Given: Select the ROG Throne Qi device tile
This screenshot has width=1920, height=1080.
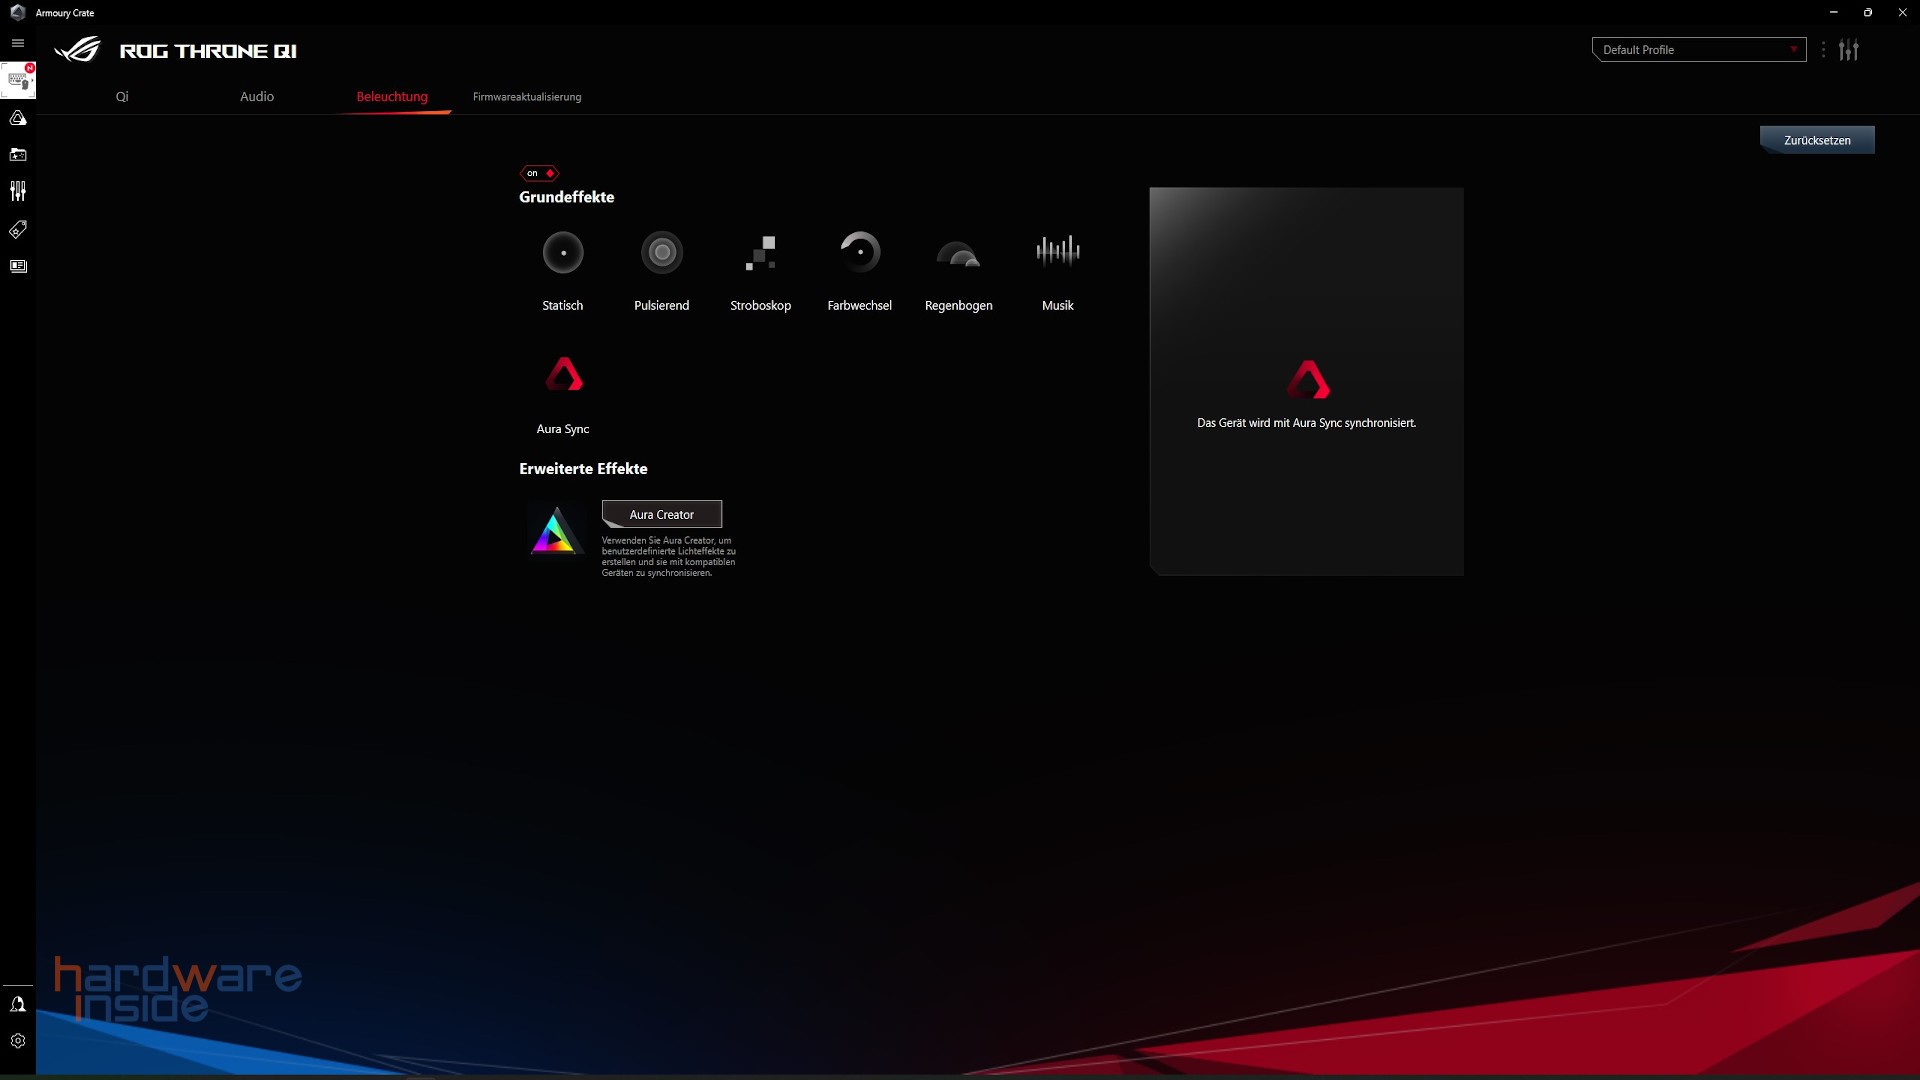Looking at the screenshot, I should tap(18, 80).
